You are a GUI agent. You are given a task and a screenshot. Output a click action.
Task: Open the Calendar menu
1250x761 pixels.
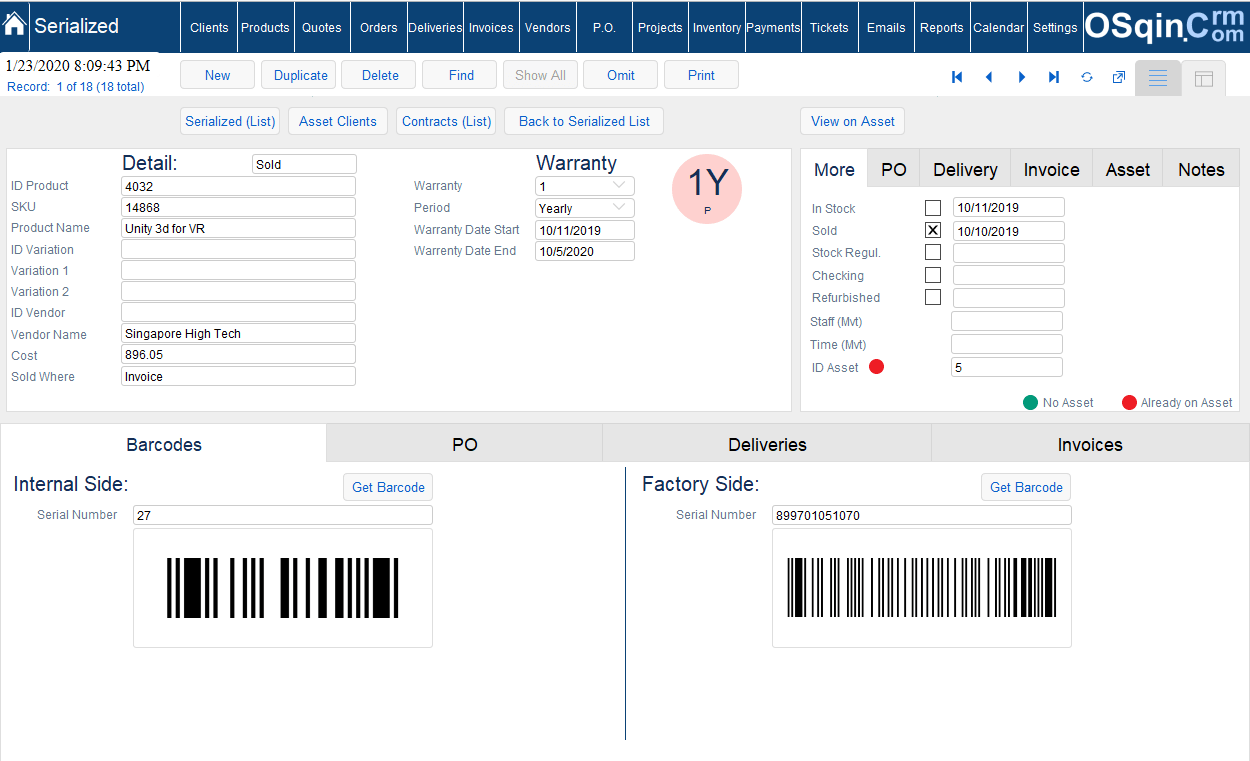pos(999,27)
